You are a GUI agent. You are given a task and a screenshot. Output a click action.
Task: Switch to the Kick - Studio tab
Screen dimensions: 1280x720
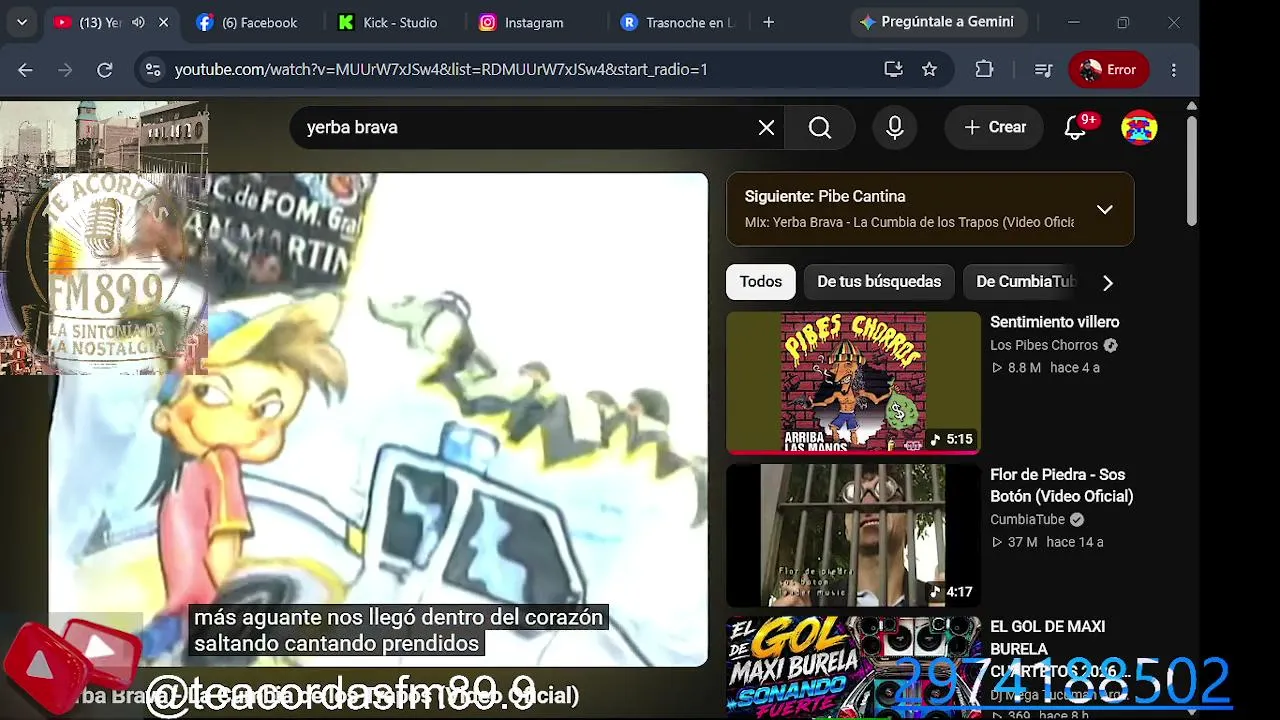[x=389, y=22]
